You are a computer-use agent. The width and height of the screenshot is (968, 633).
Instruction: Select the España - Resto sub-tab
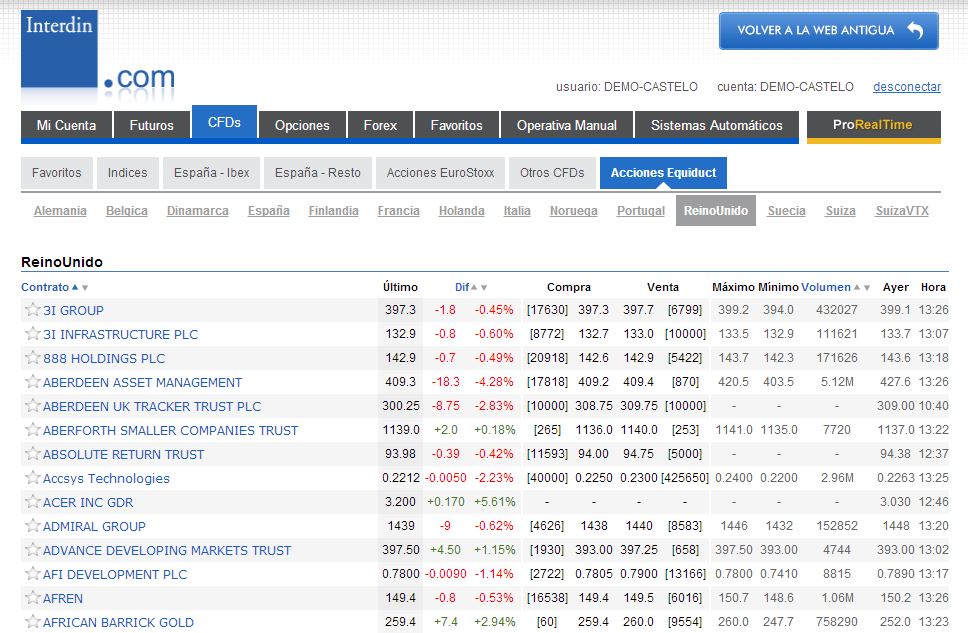point(317,173)
